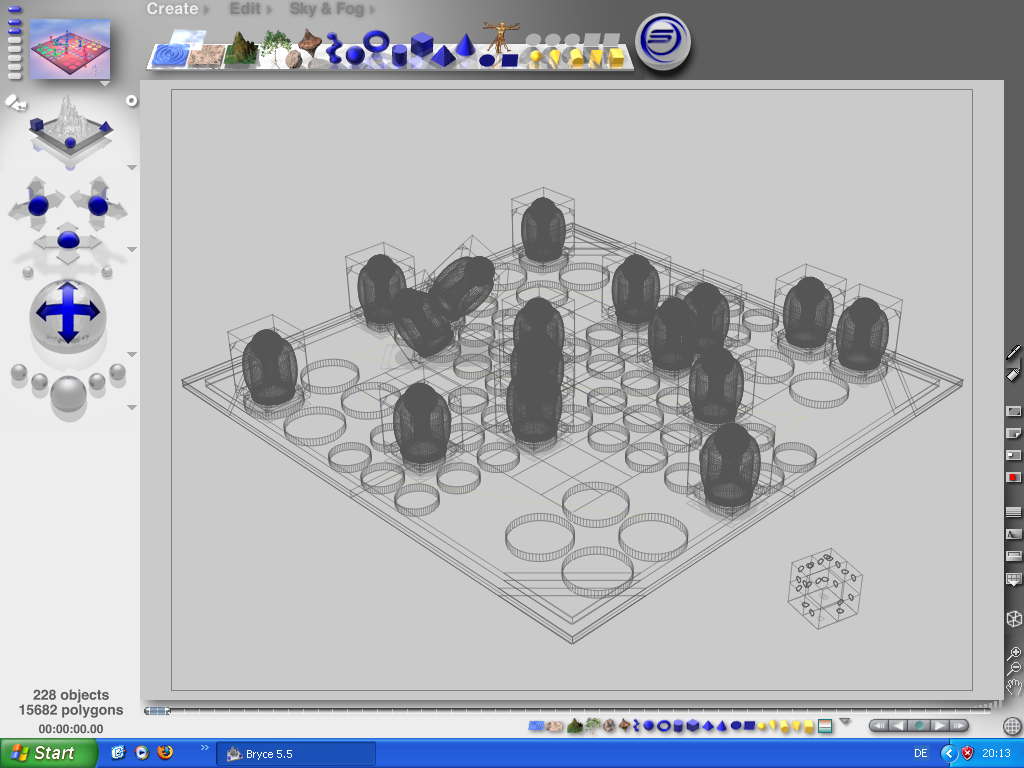The width and height of the screenshot is (1024, 768).
Task: Create a terrain mountain object
Action: tap(242, 50)
